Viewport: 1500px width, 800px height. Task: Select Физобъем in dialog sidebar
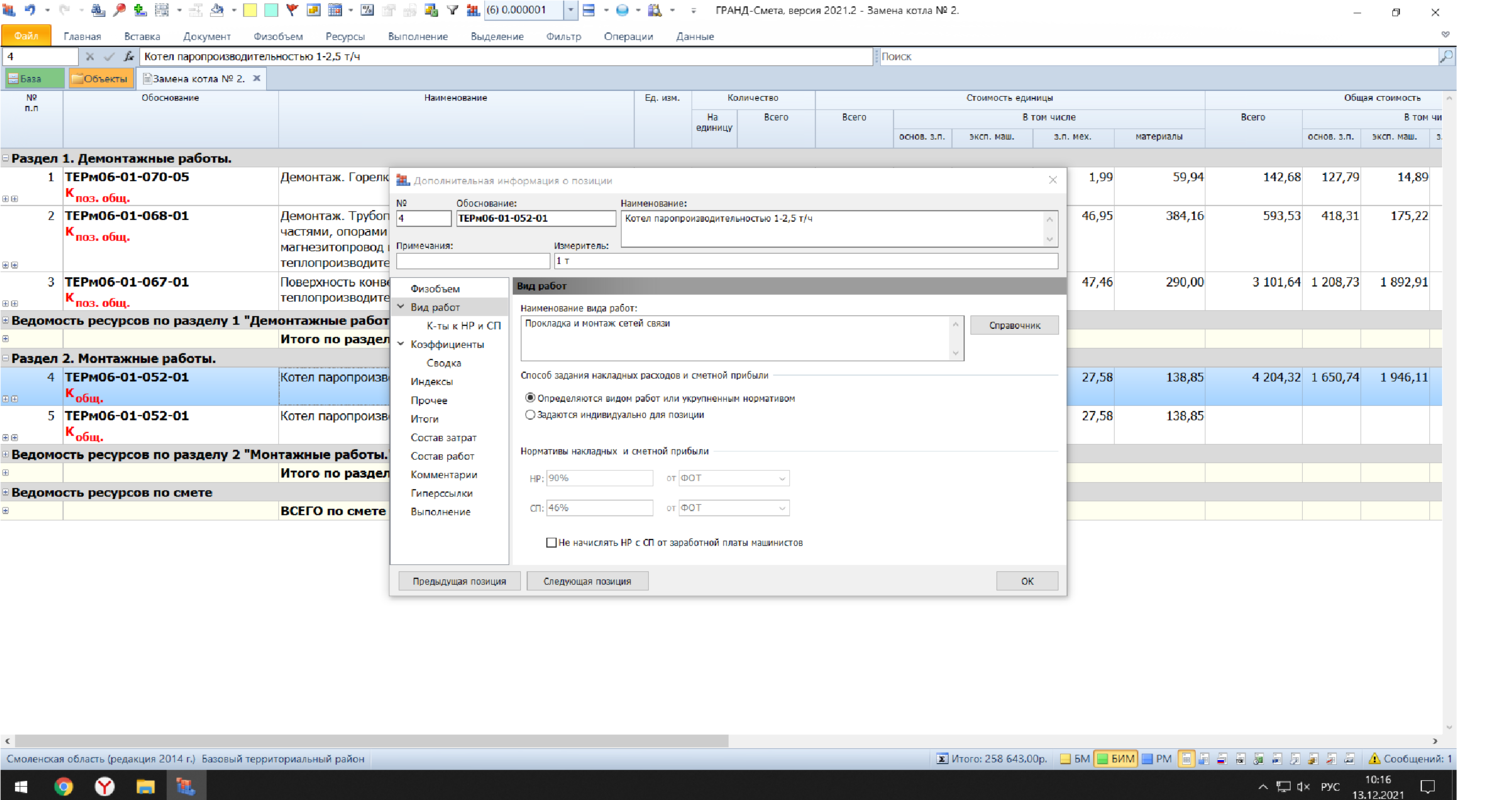tap(435, 289)
